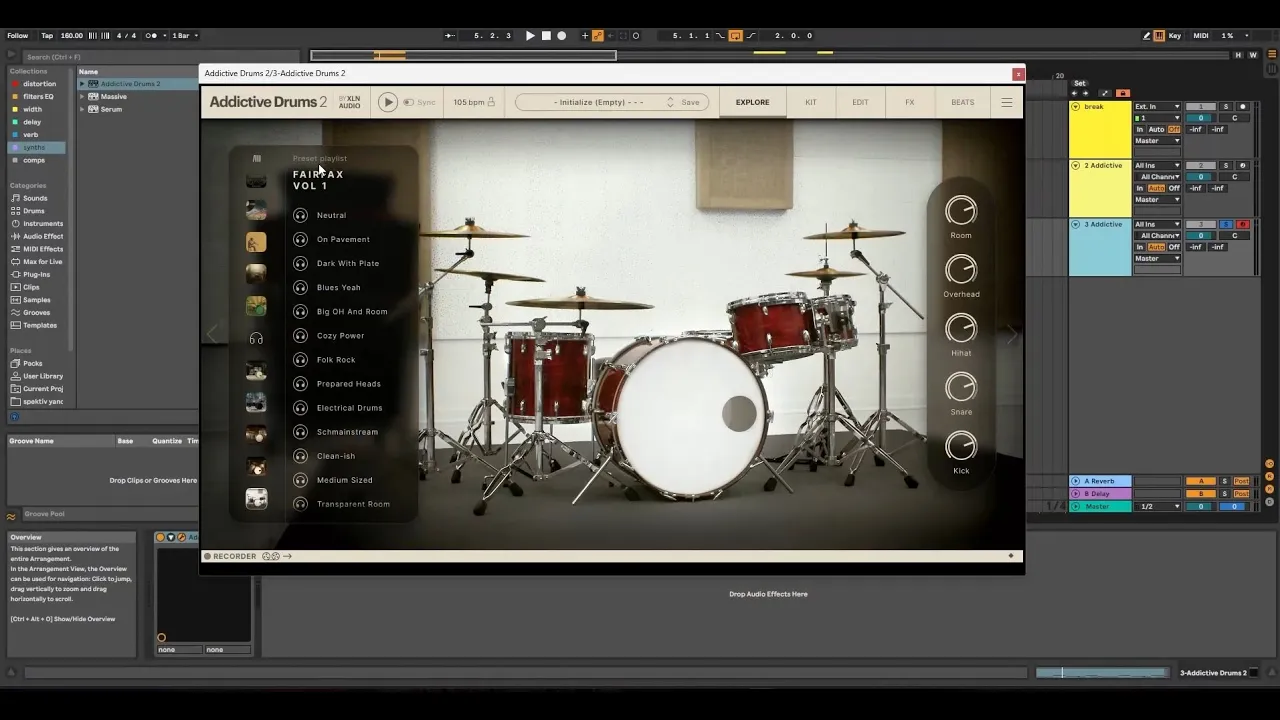
Task: Open the Drums category in the browser
Action: pyautogui.click(x=34, y=211)
